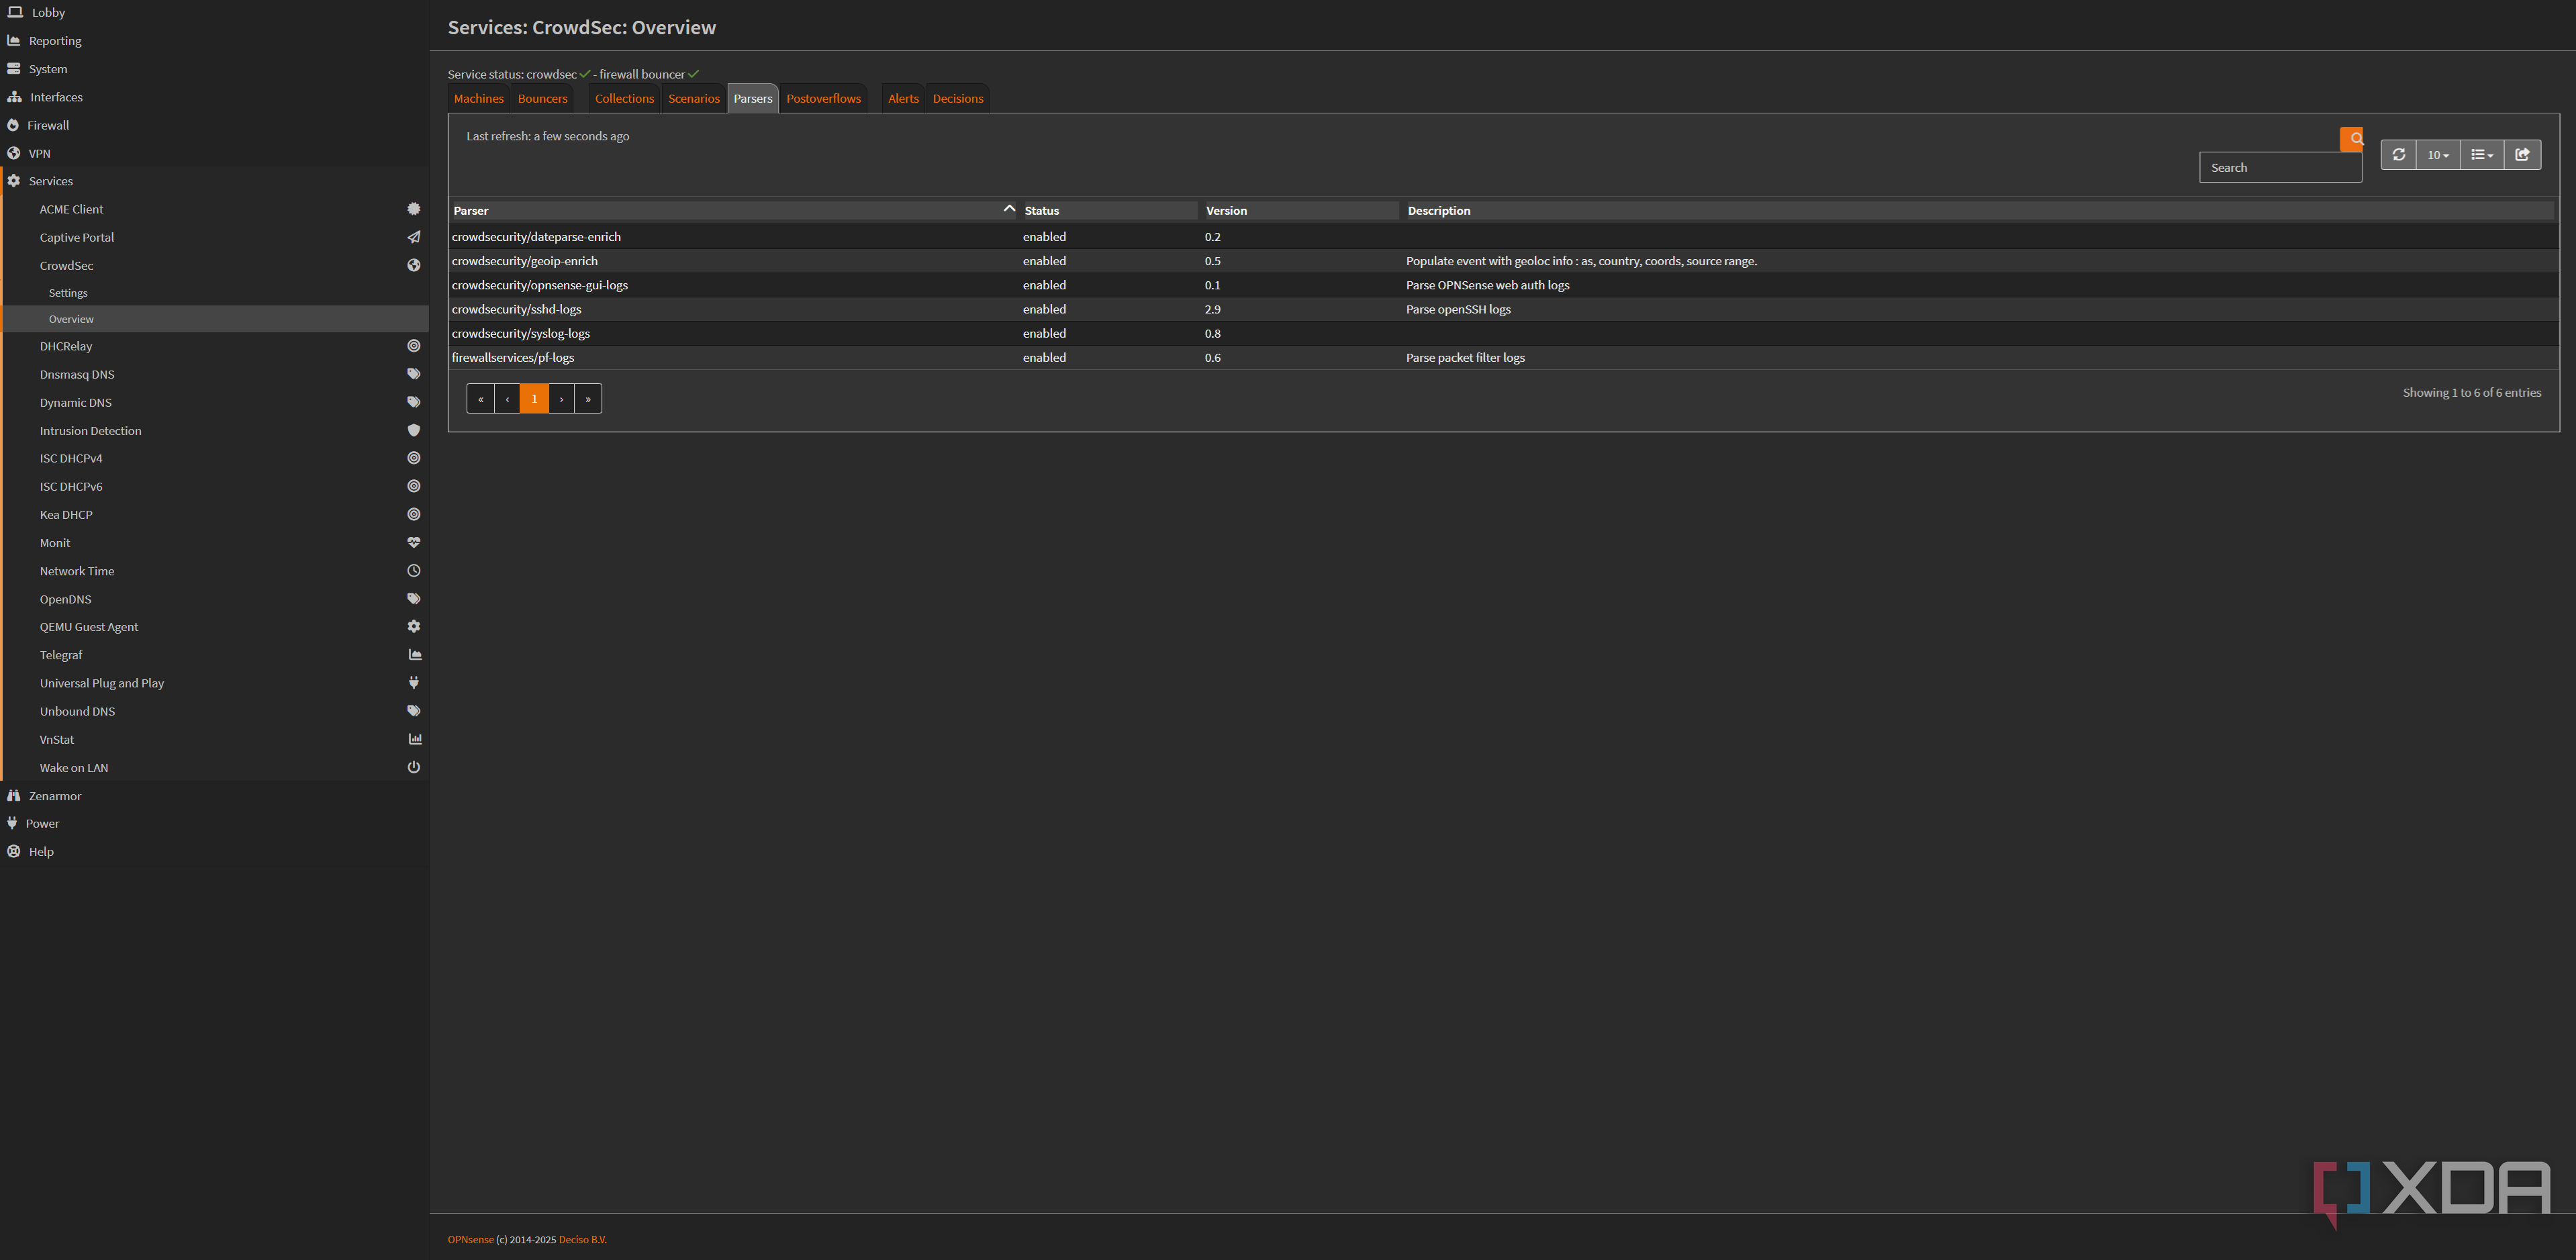Open the column selection list dropdown

(2482, 155)
